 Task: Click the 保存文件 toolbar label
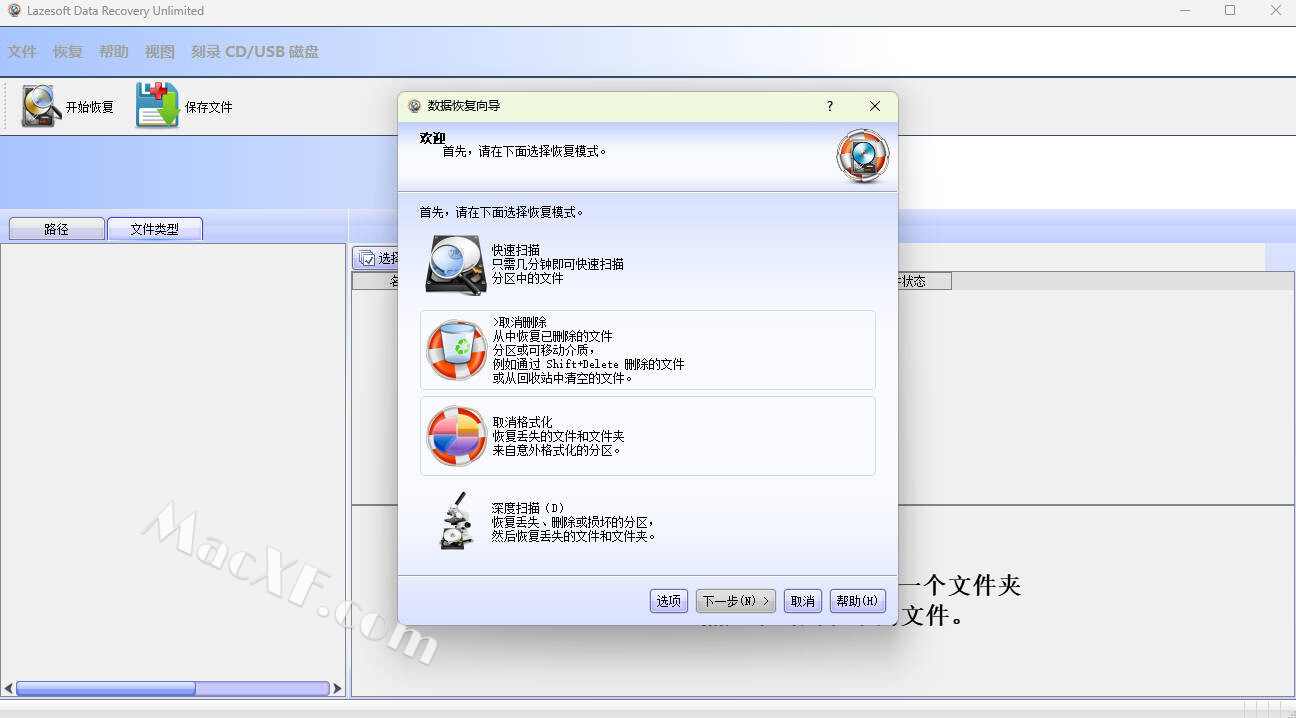pyautogui.click(x=209, y=107)
